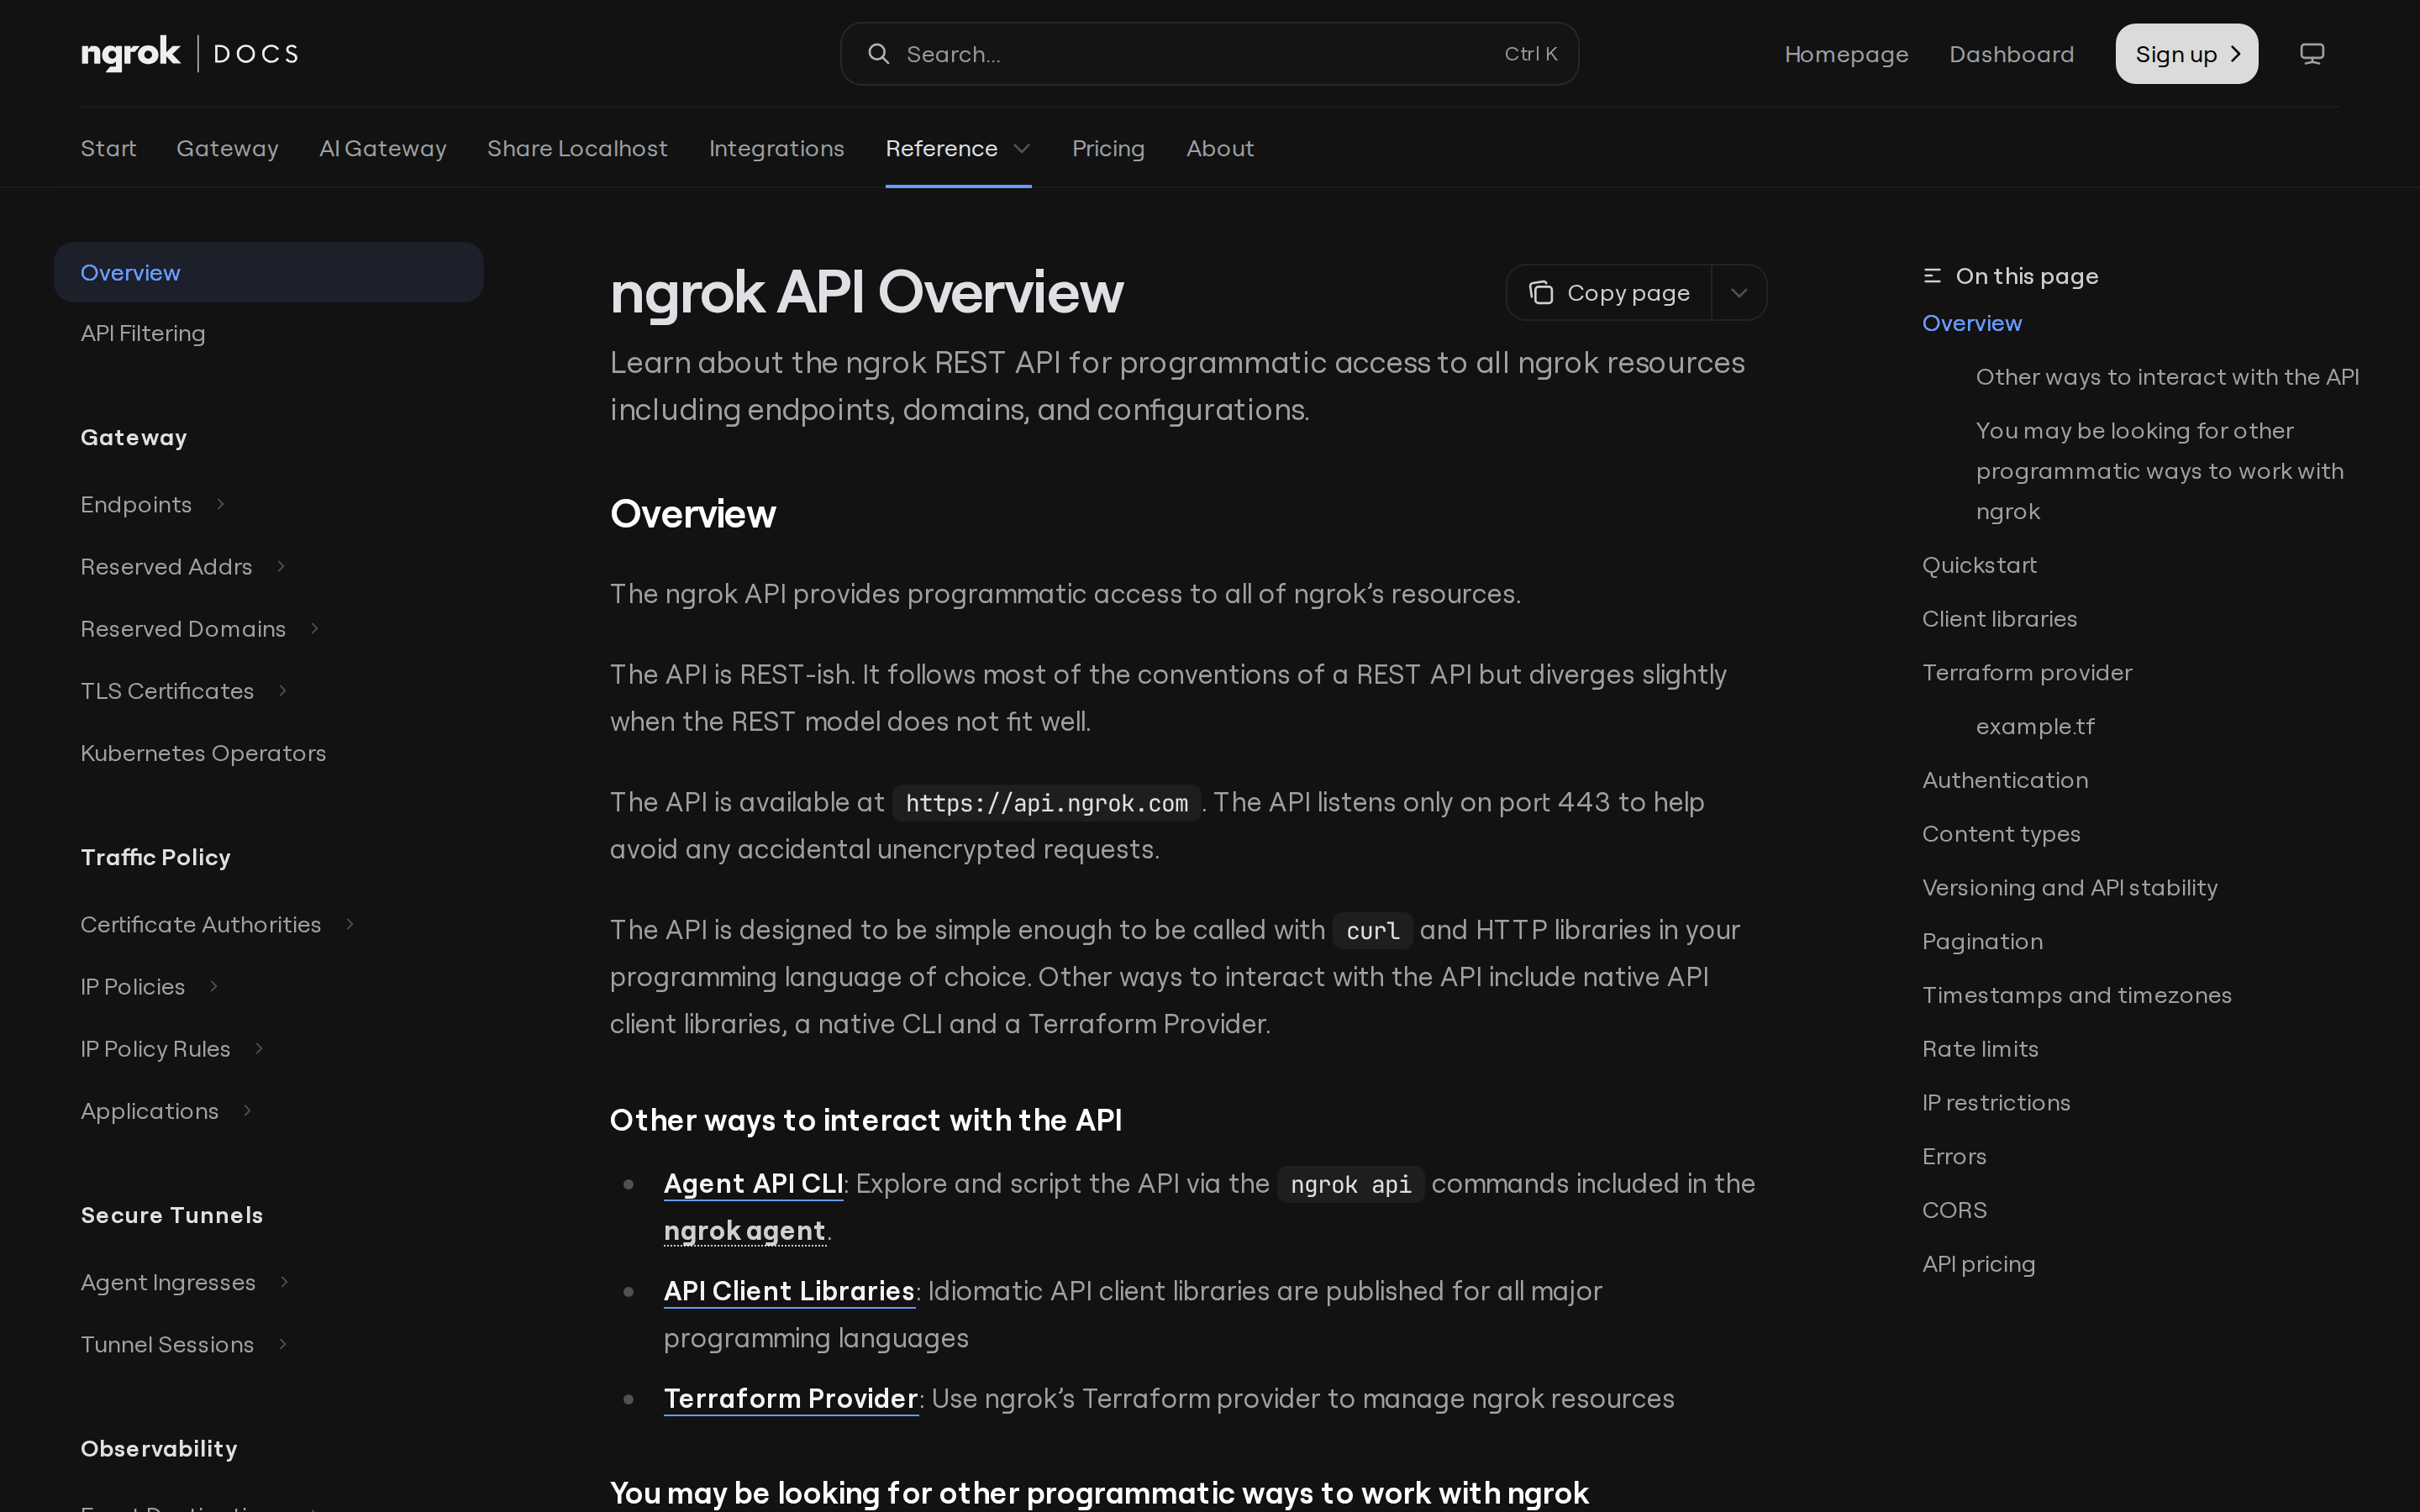This screenshot has height=1512, width=2420.
Task: Click the On this page list icon
Action: click(1932, 276)
